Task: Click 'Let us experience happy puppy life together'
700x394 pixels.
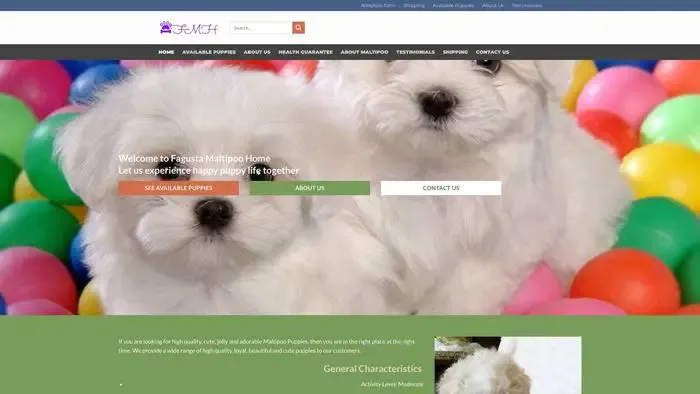Action: click(x=209, y=170)
